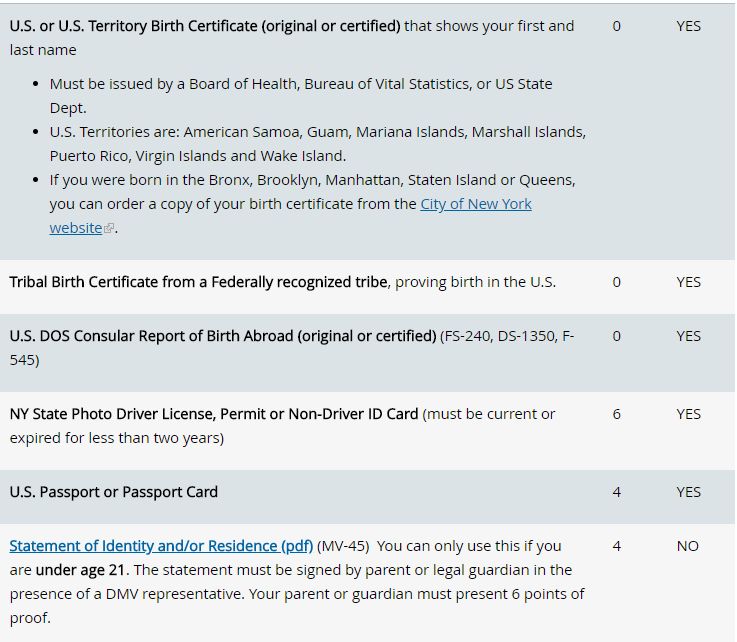737x642 pixels.
Task: Click YES in the Consular Report row
Action: (x=688, y=336)
